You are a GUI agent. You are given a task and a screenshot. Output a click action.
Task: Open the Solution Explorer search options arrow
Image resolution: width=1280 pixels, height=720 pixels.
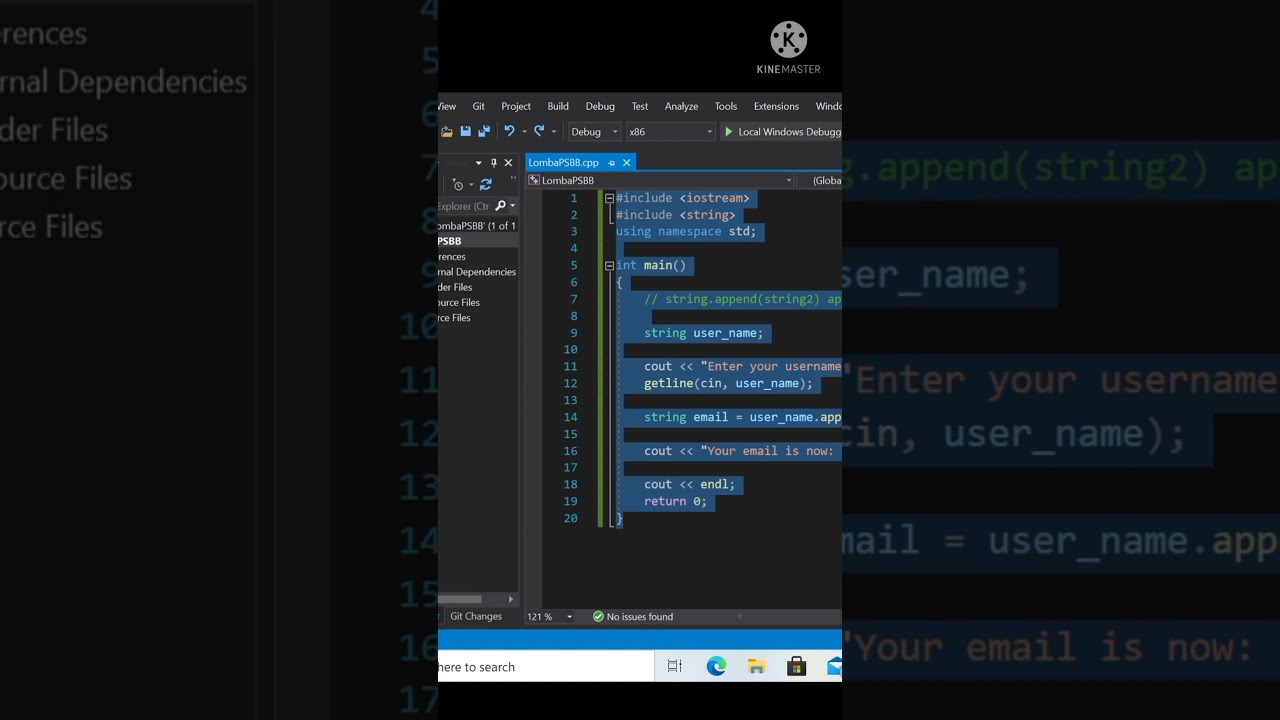[x=512, y=206]
